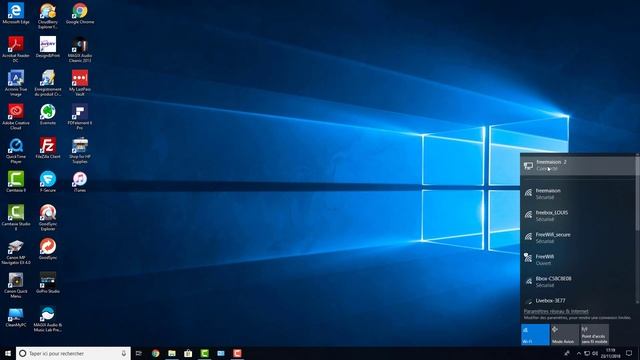Open the Enregistrement du produit shortcut

[x=48, y=83]
